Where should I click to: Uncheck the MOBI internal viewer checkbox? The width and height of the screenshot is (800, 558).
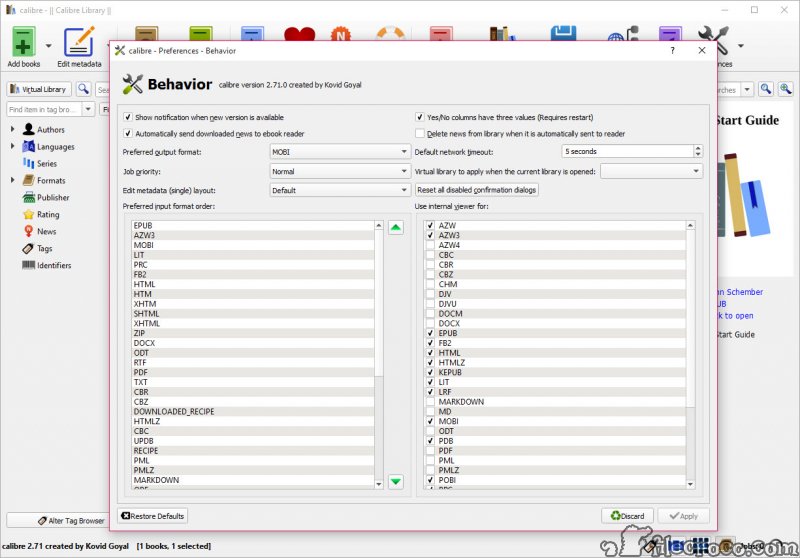[430, 421]
